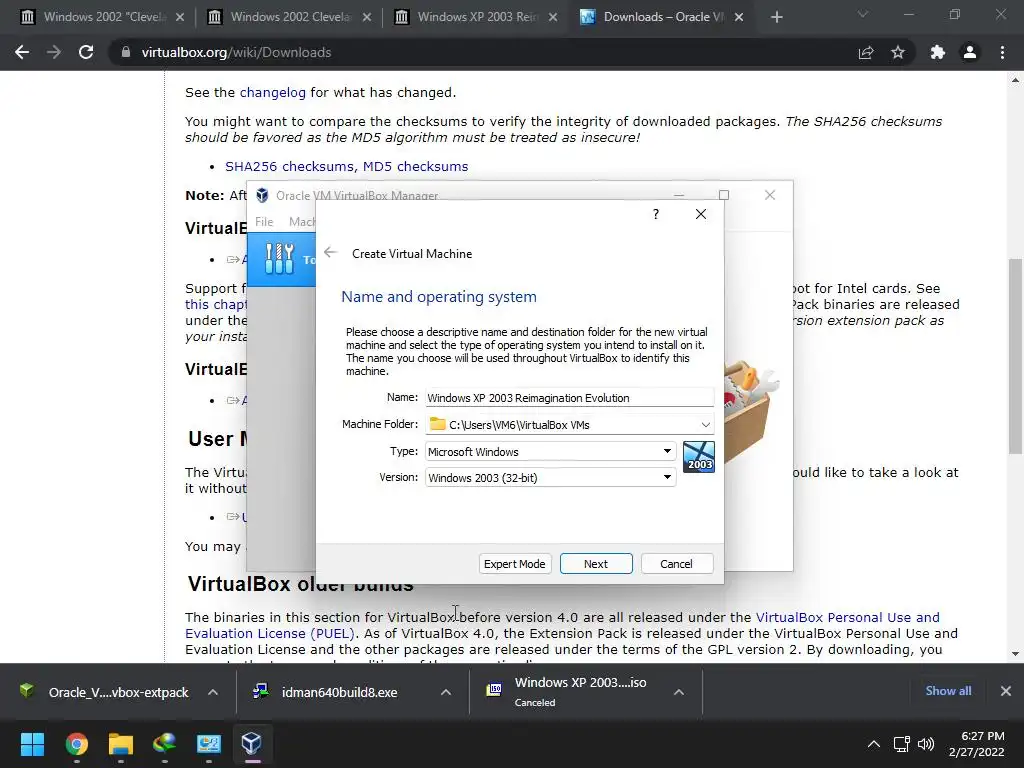1024x768 pixels.
Task: Click the volume tray icon
Action: [926, 744]
